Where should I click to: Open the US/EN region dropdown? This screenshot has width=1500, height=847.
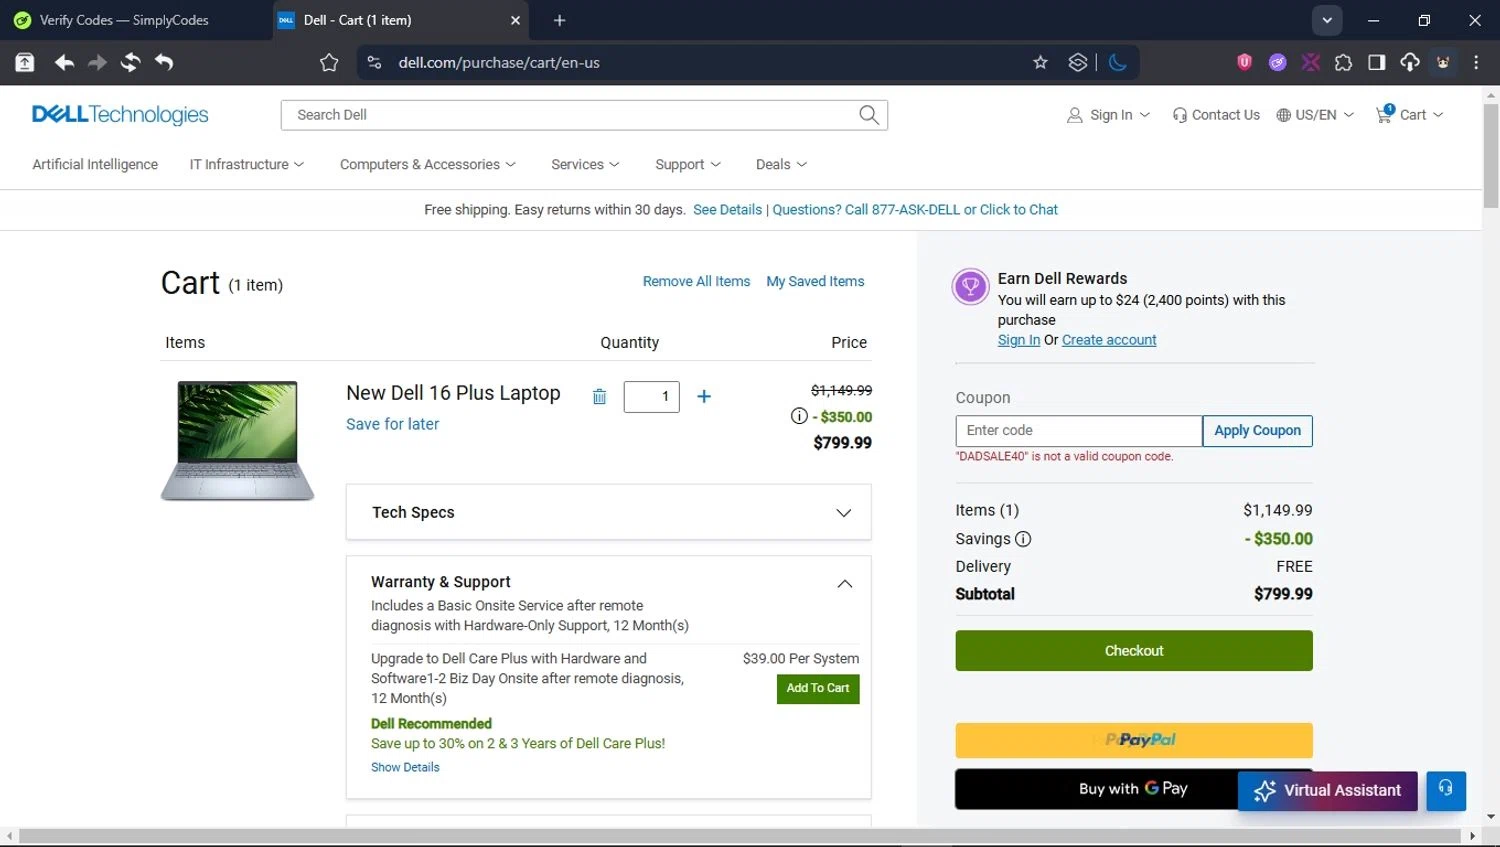coord(1315,115)
